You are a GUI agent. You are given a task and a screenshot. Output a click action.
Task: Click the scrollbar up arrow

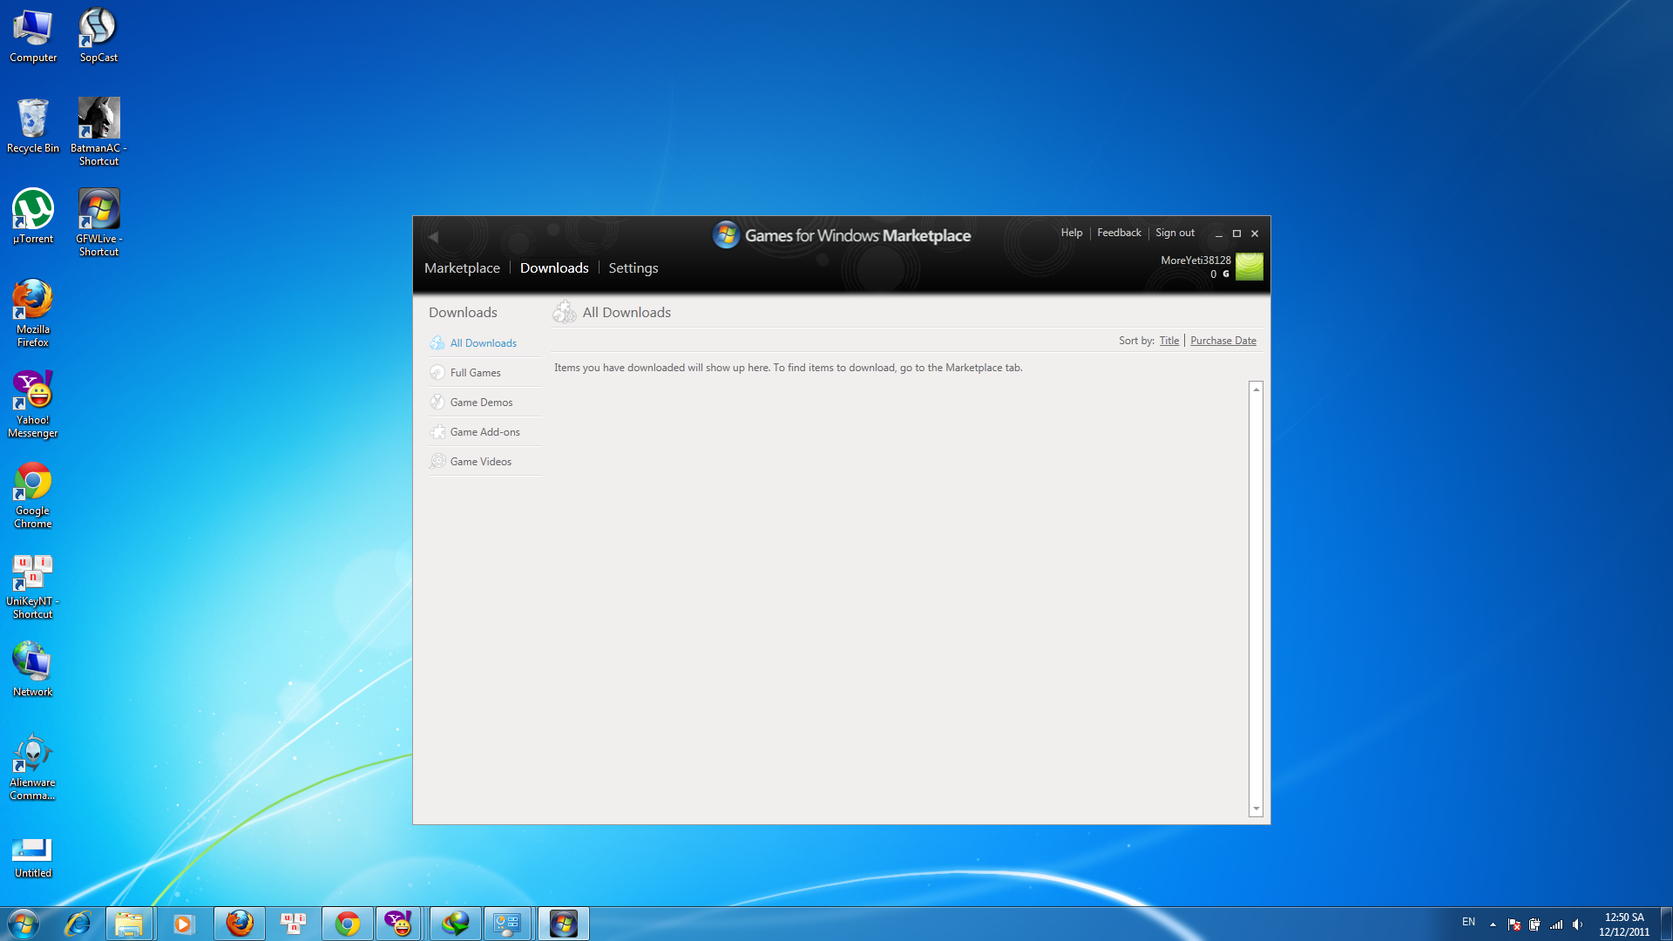(1256, 389)
